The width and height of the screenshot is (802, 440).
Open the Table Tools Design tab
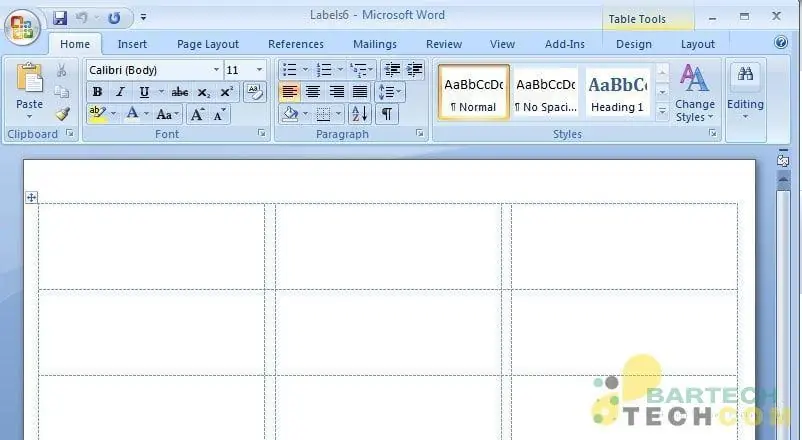(x=634, y=44)
